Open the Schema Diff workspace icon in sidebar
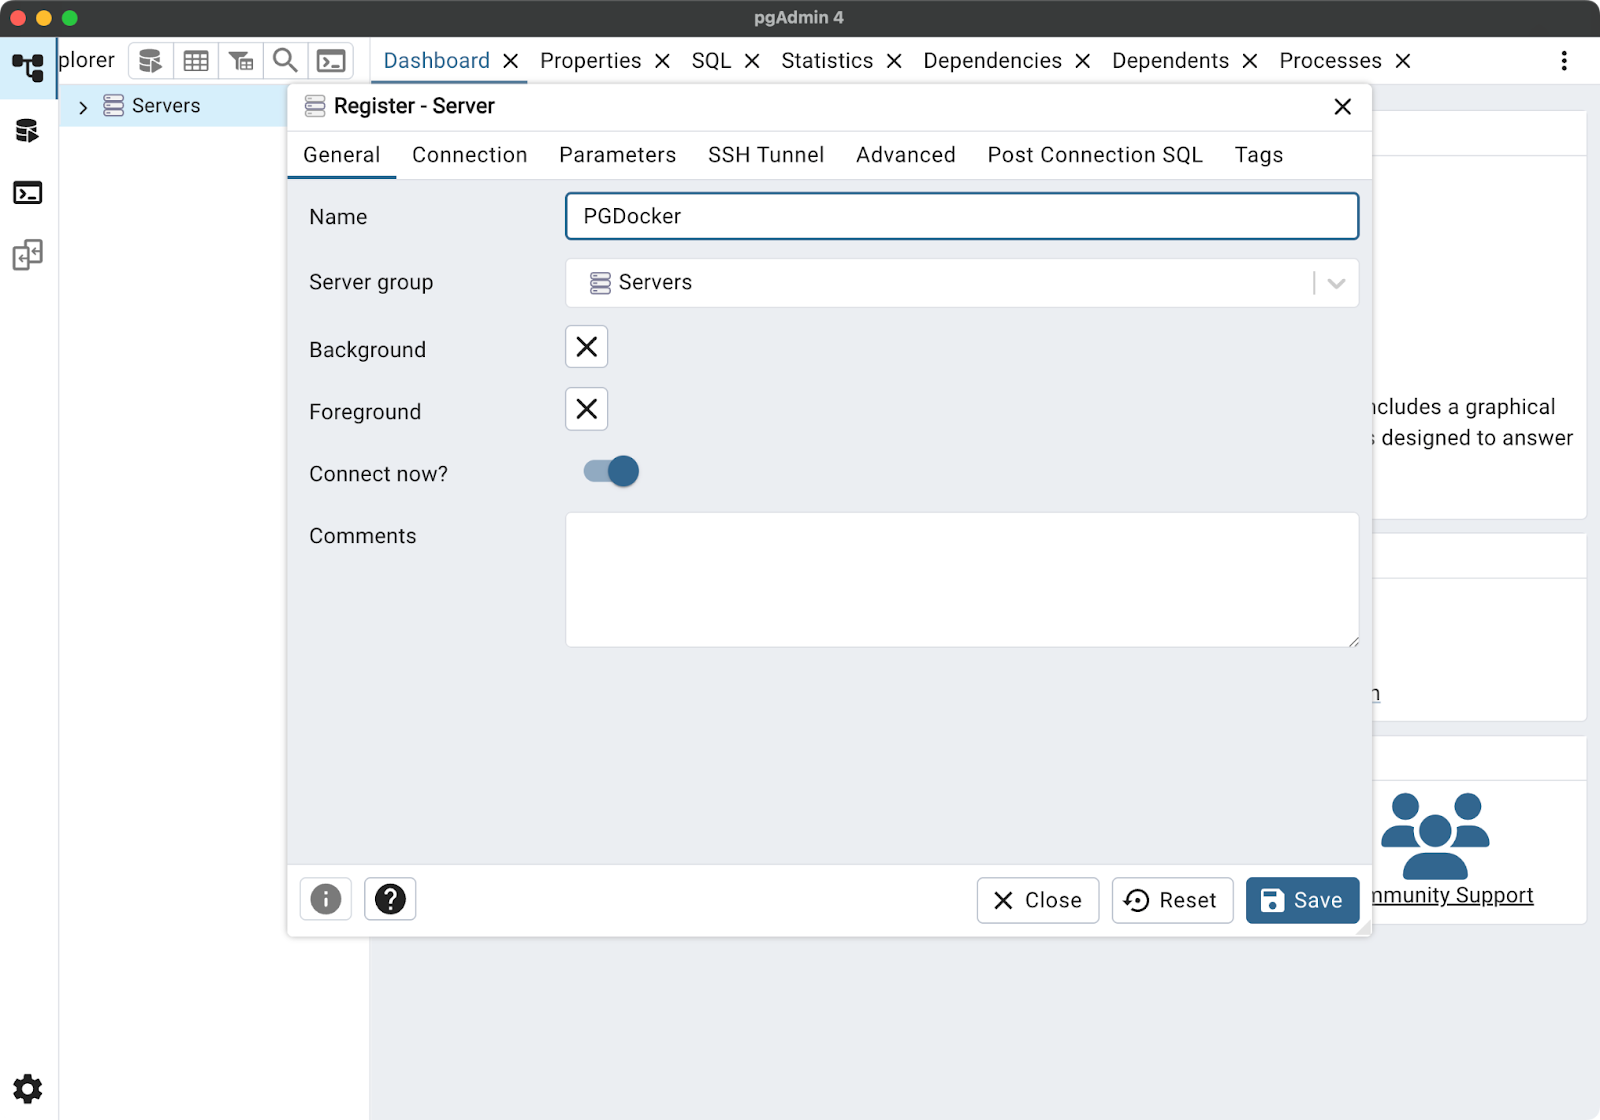The width and height of the screenshot is (1600, 1120). tap(28, 255)
